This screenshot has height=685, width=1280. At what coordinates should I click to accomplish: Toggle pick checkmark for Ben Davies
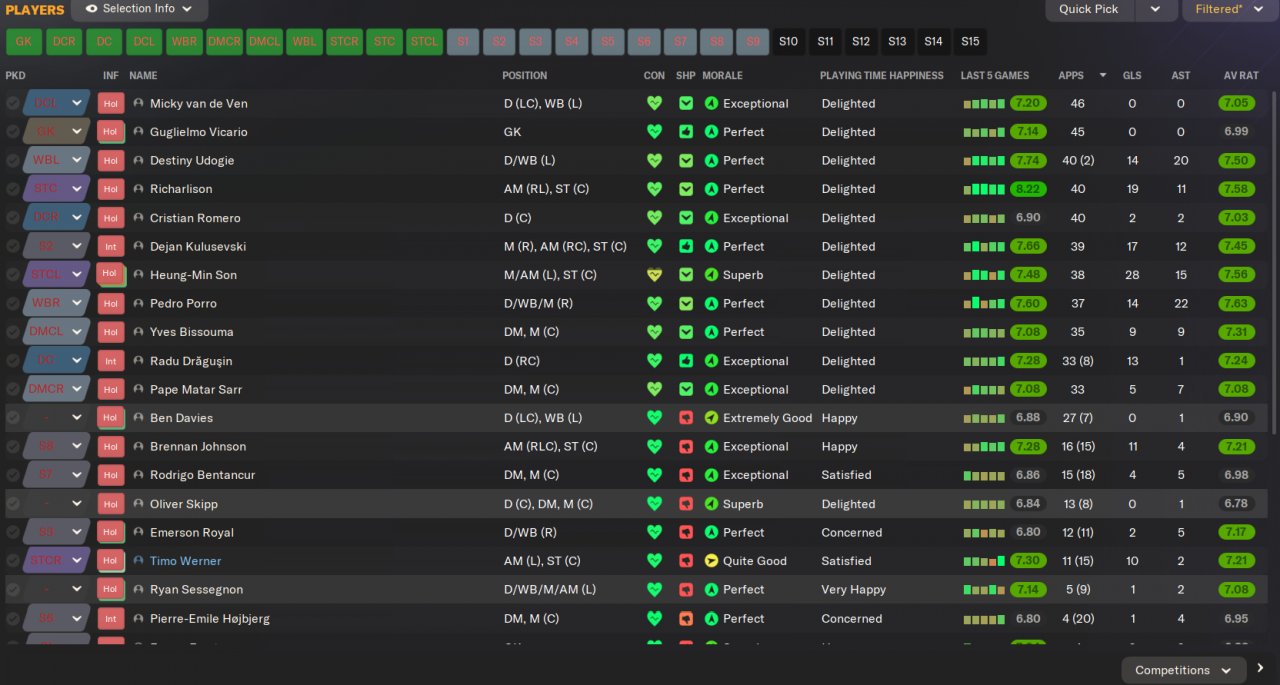13,418
